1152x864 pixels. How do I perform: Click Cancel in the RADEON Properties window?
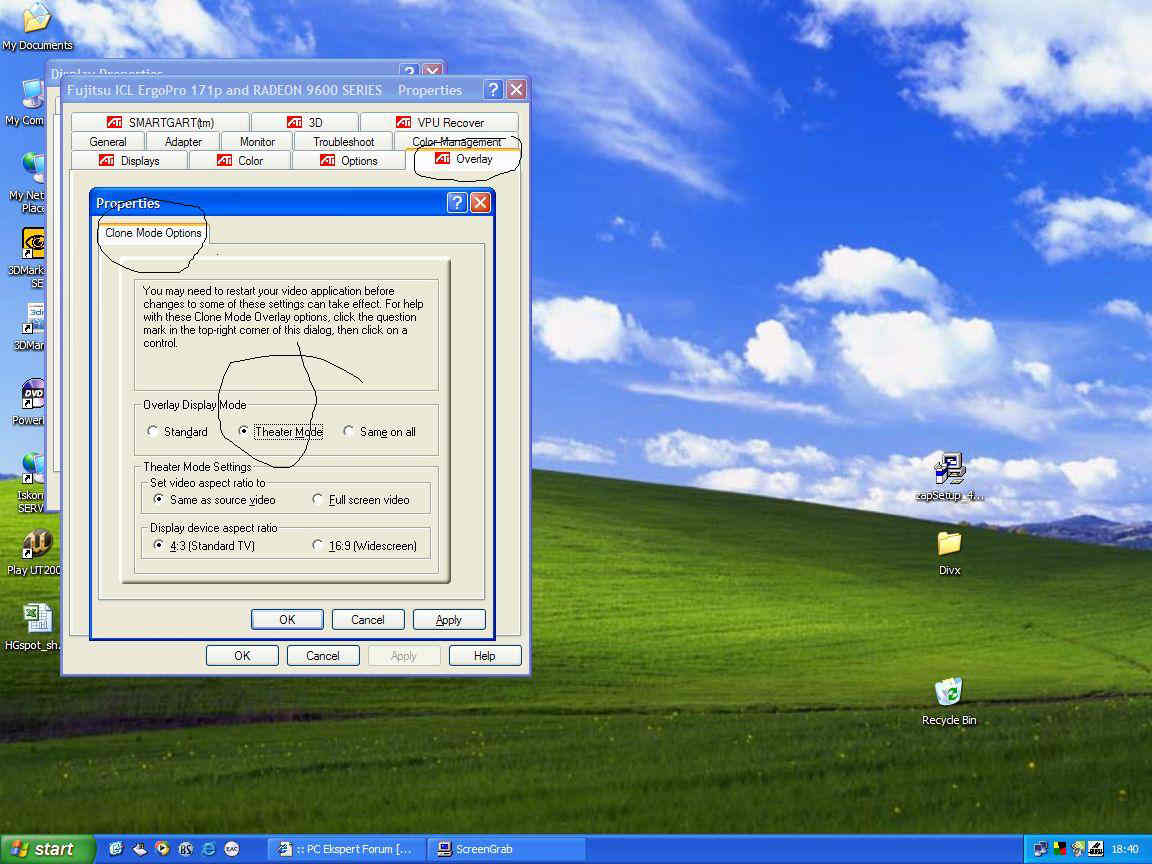click(x=323, y=655)
